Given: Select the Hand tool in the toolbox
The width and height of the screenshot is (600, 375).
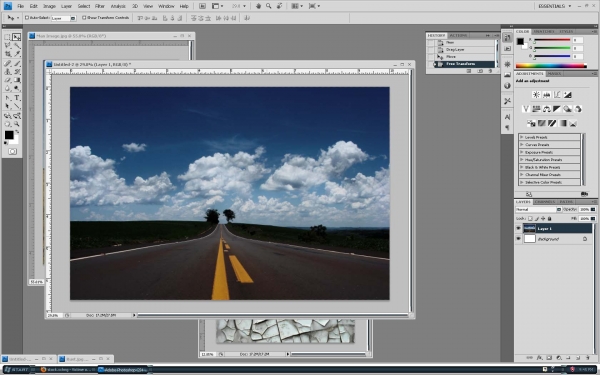Looking at the screenshot, I should 7,124.
